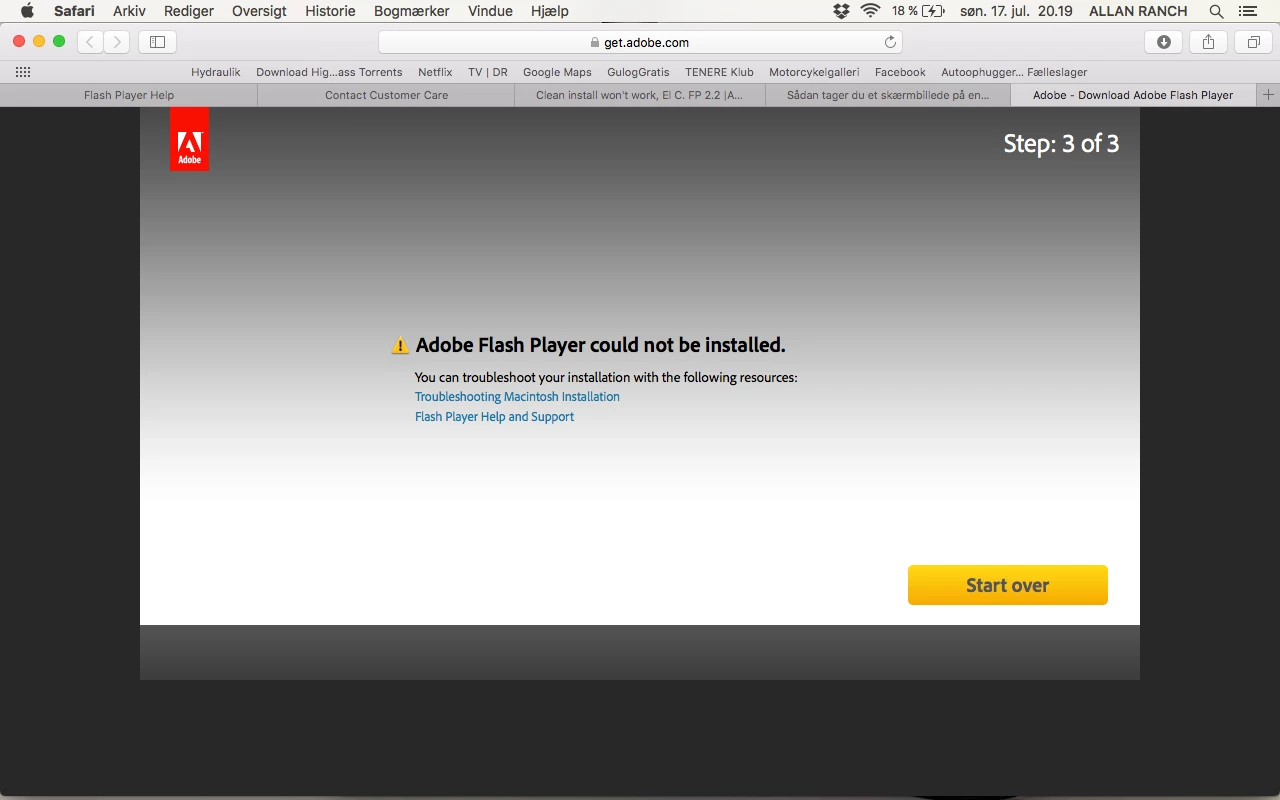
Task: Open the TV | DR bookmark
Action: [488, 72]
